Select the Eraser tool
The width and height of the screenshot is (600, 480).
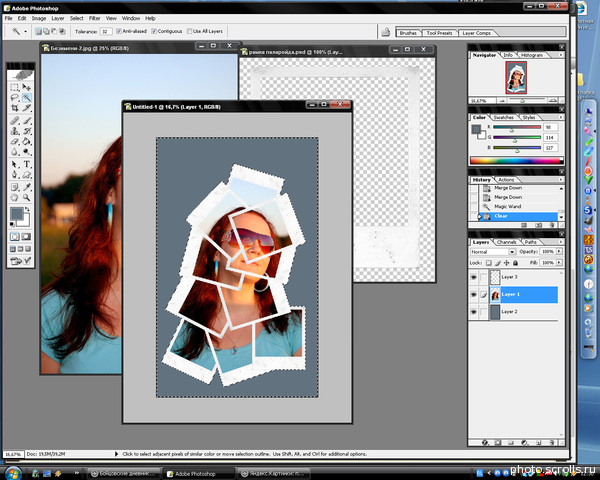tap(15, 142)
